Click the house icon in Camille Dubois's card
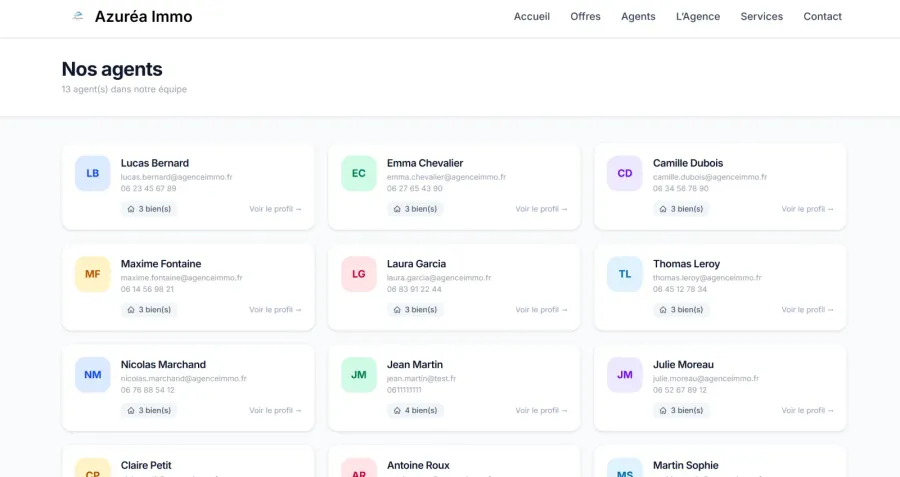 pos(663,209)
